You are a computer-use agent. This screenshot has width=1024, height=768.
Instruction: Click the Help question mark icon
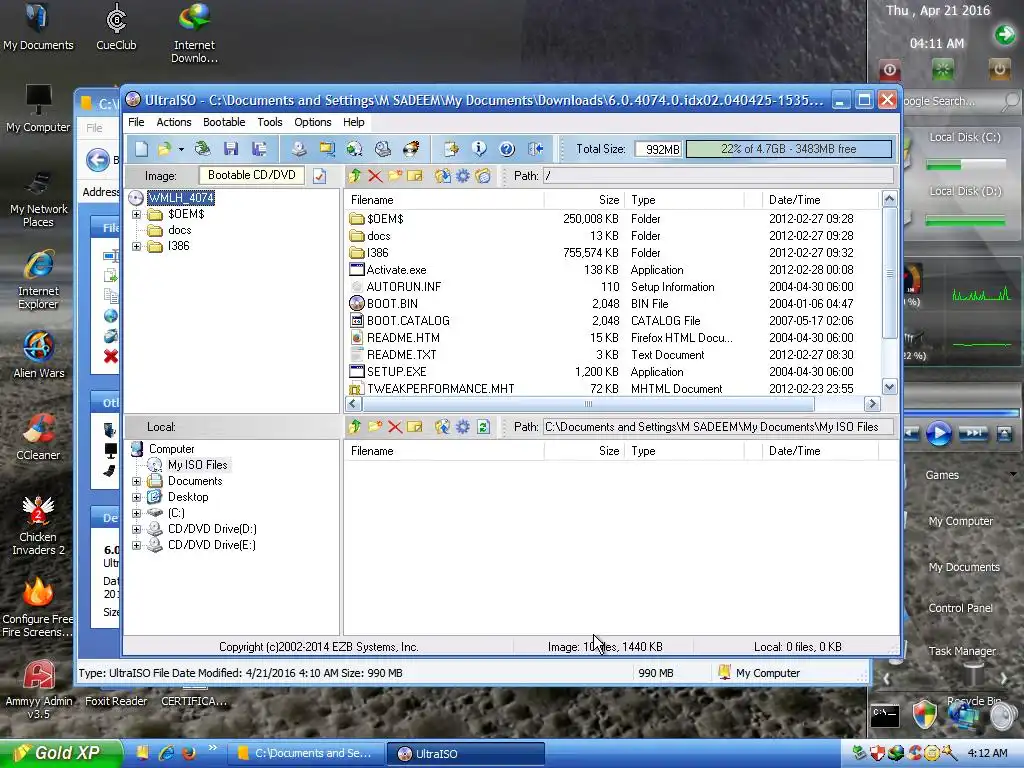pyautogui.click(x=507, y=149)
